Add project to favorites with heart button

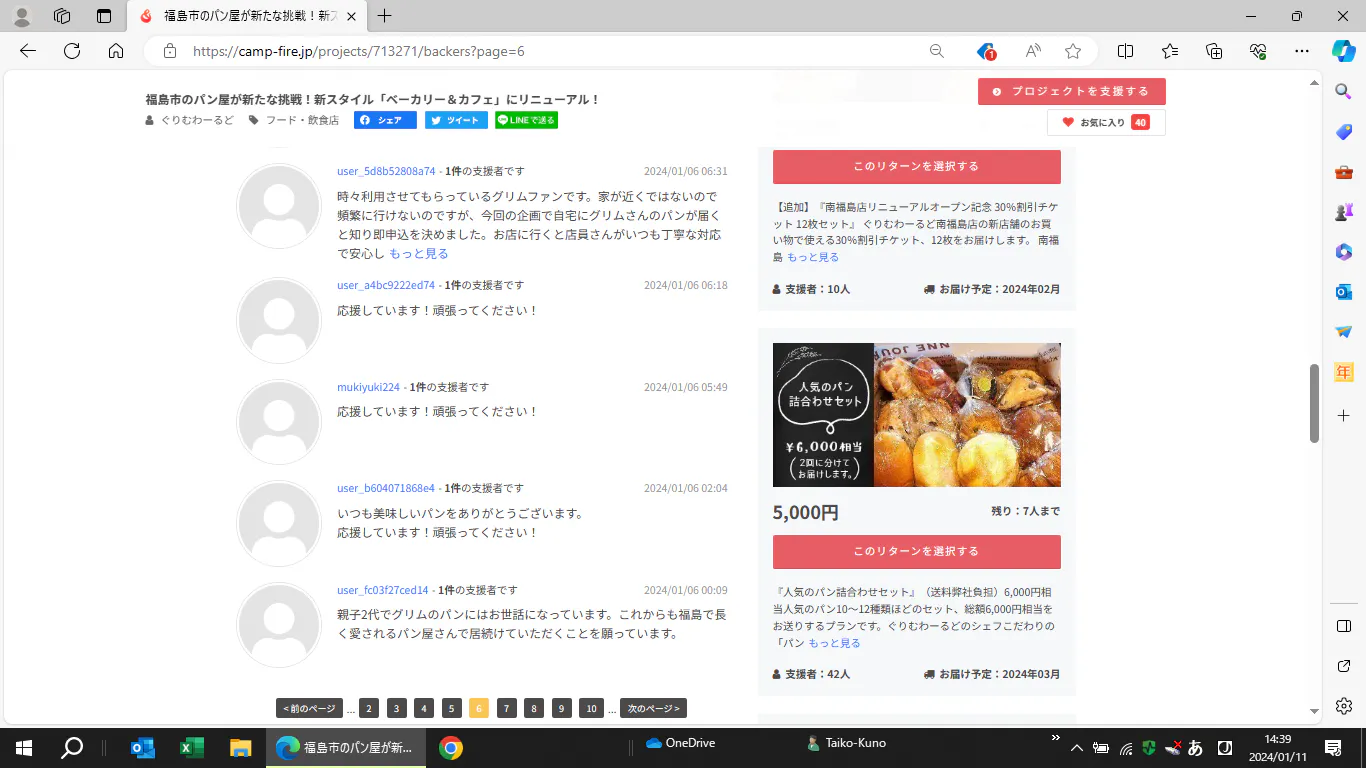click(x=1105, y=122)
